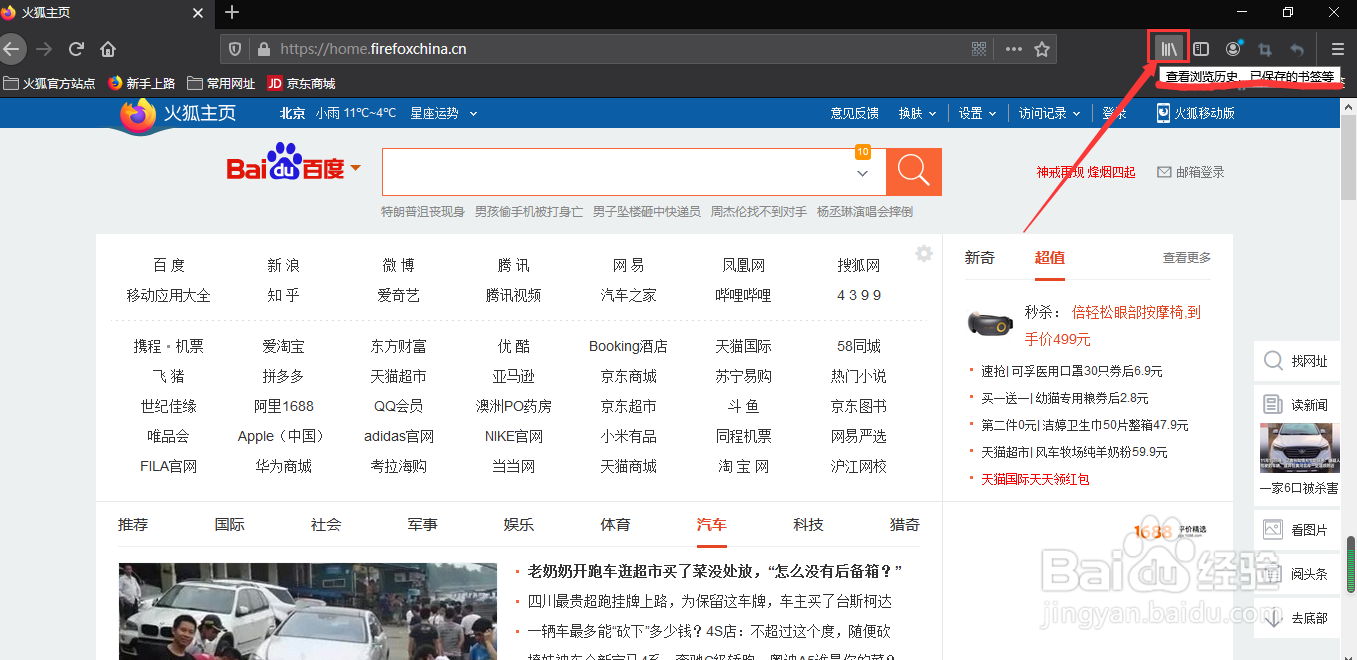
Task: Click the screenshot crop tool icon
Action: 1265,49
